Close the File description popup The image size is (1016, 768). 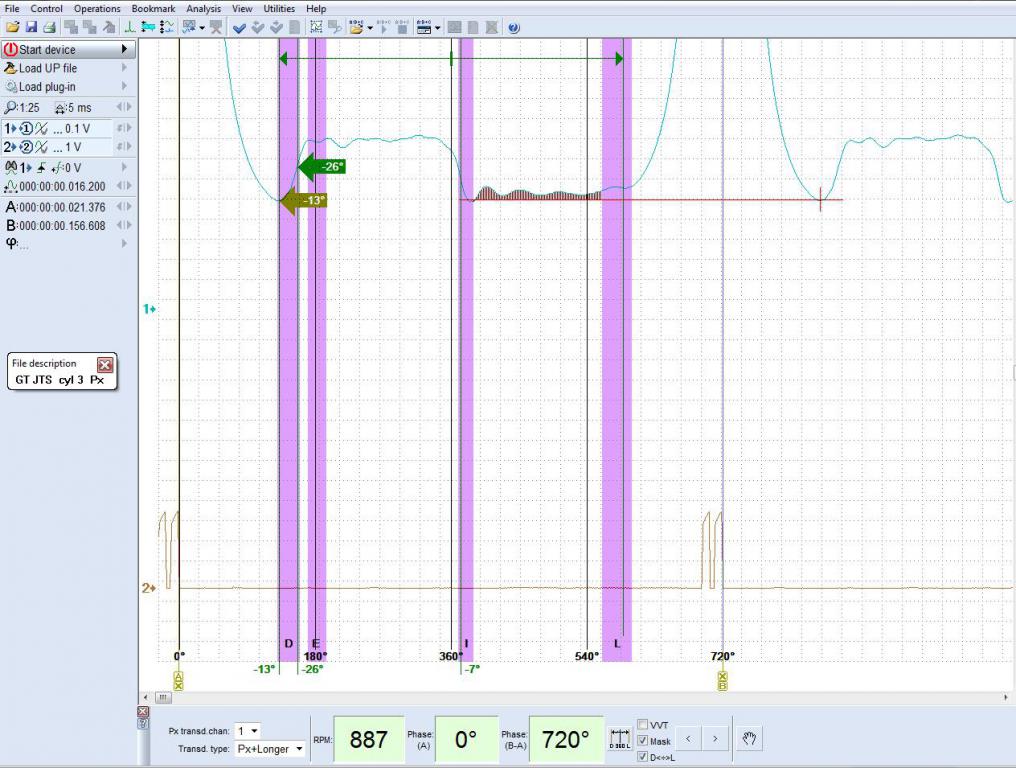click(x=105, y=365)
